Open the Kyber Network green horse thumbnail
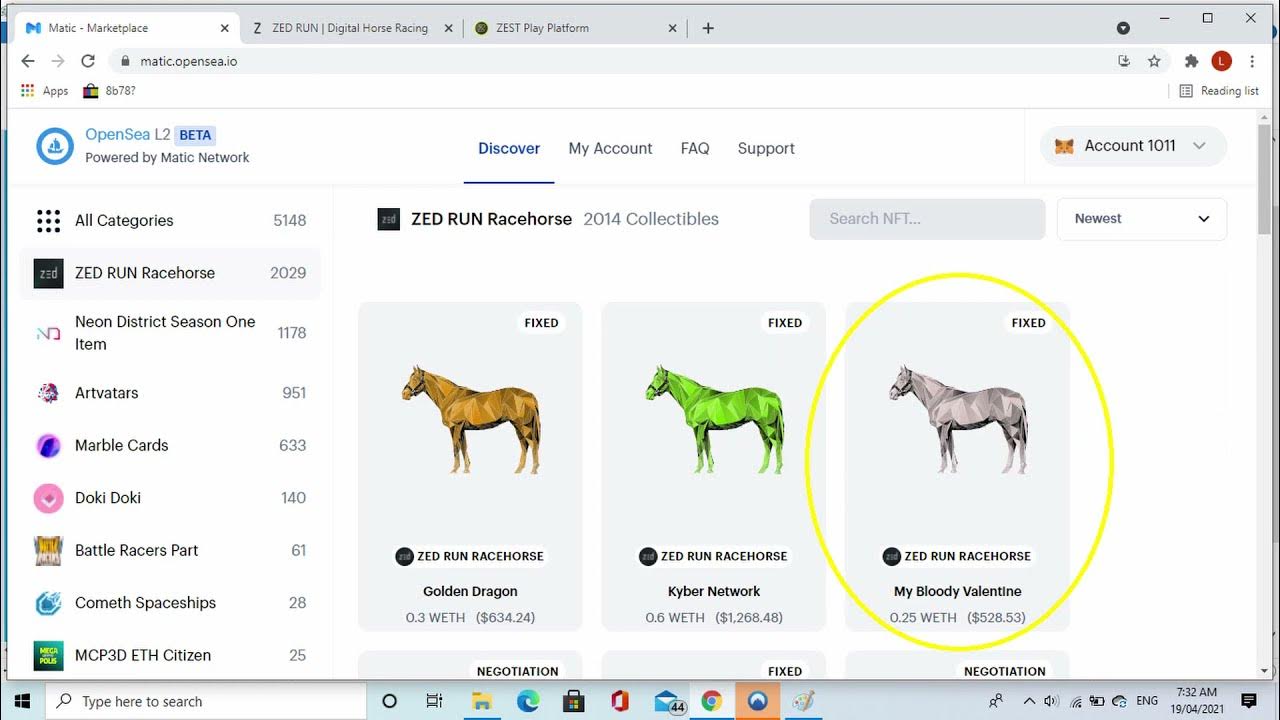Screen dimensions: 1280x720 (x=714, y=419)
